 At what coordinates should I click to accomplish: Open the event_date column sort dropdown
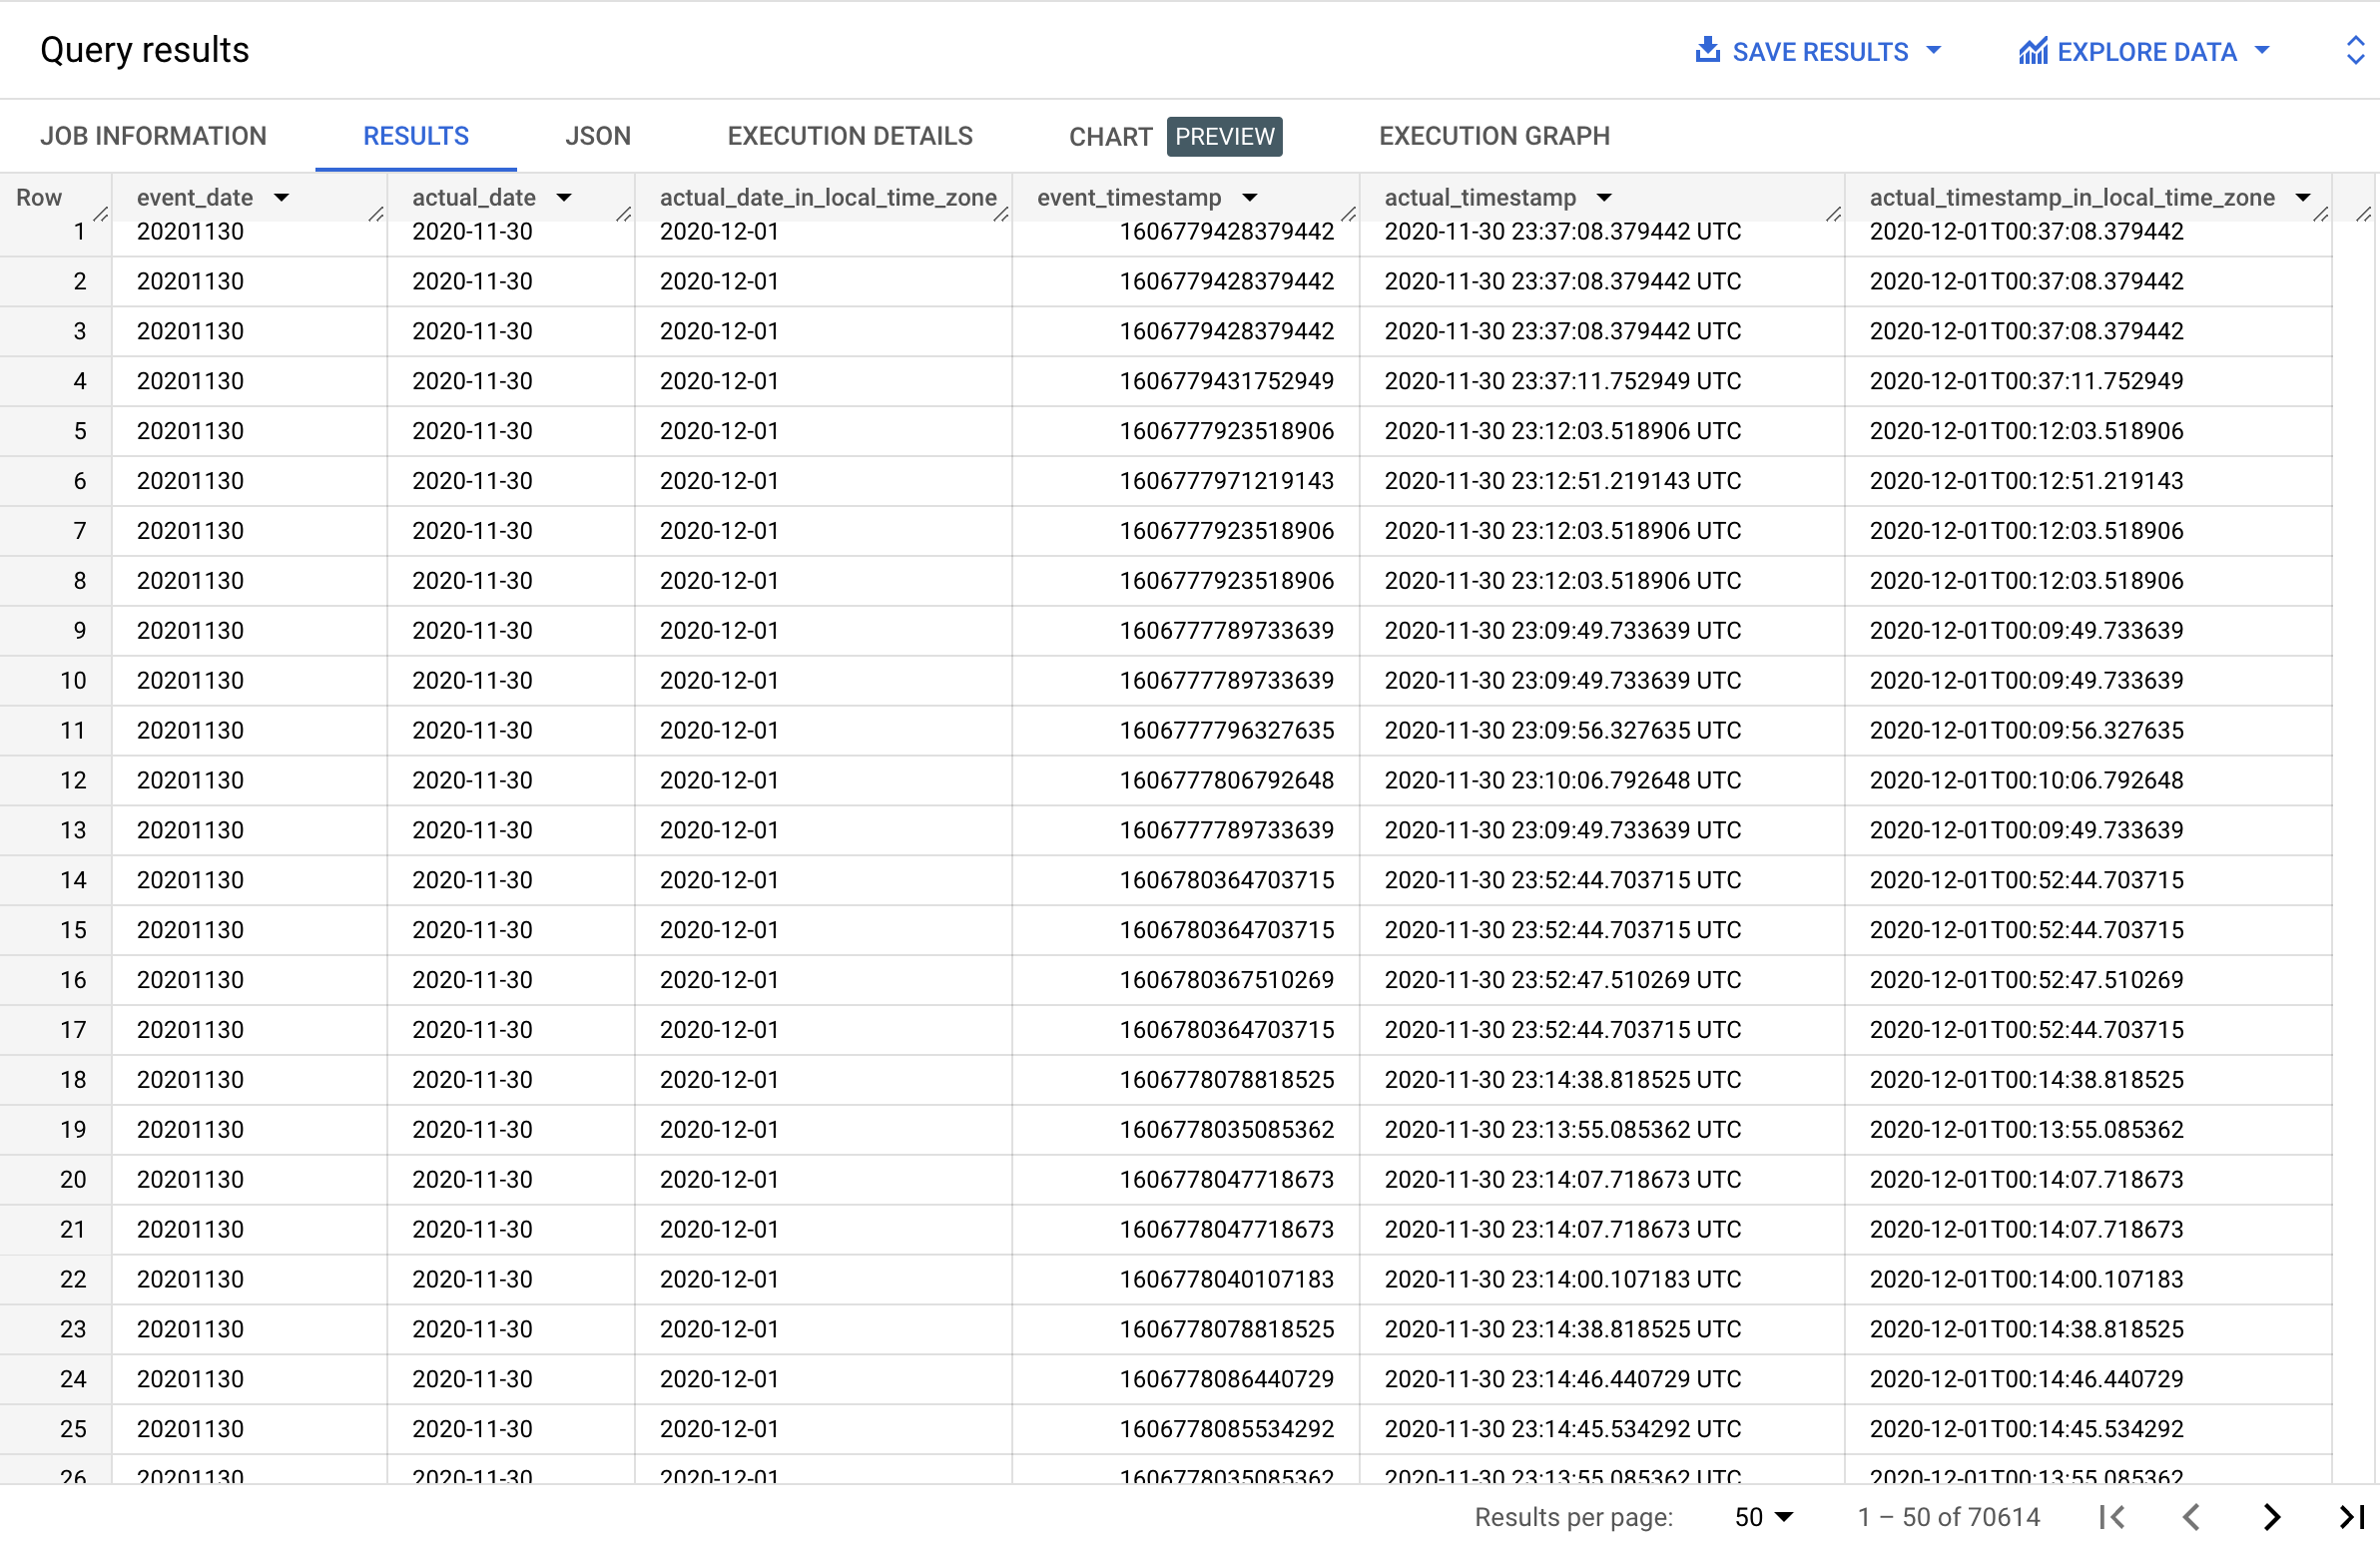click(x=283, y=197)
